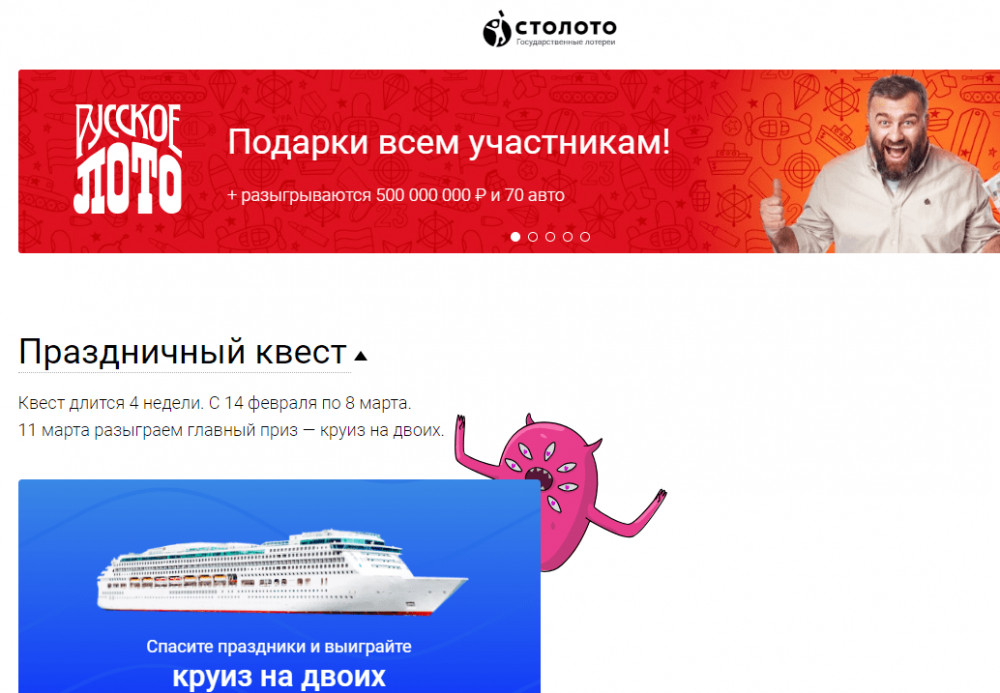Click the main prize draw date text
This screenshot has height=693, width=1000.
pos(232,430)
